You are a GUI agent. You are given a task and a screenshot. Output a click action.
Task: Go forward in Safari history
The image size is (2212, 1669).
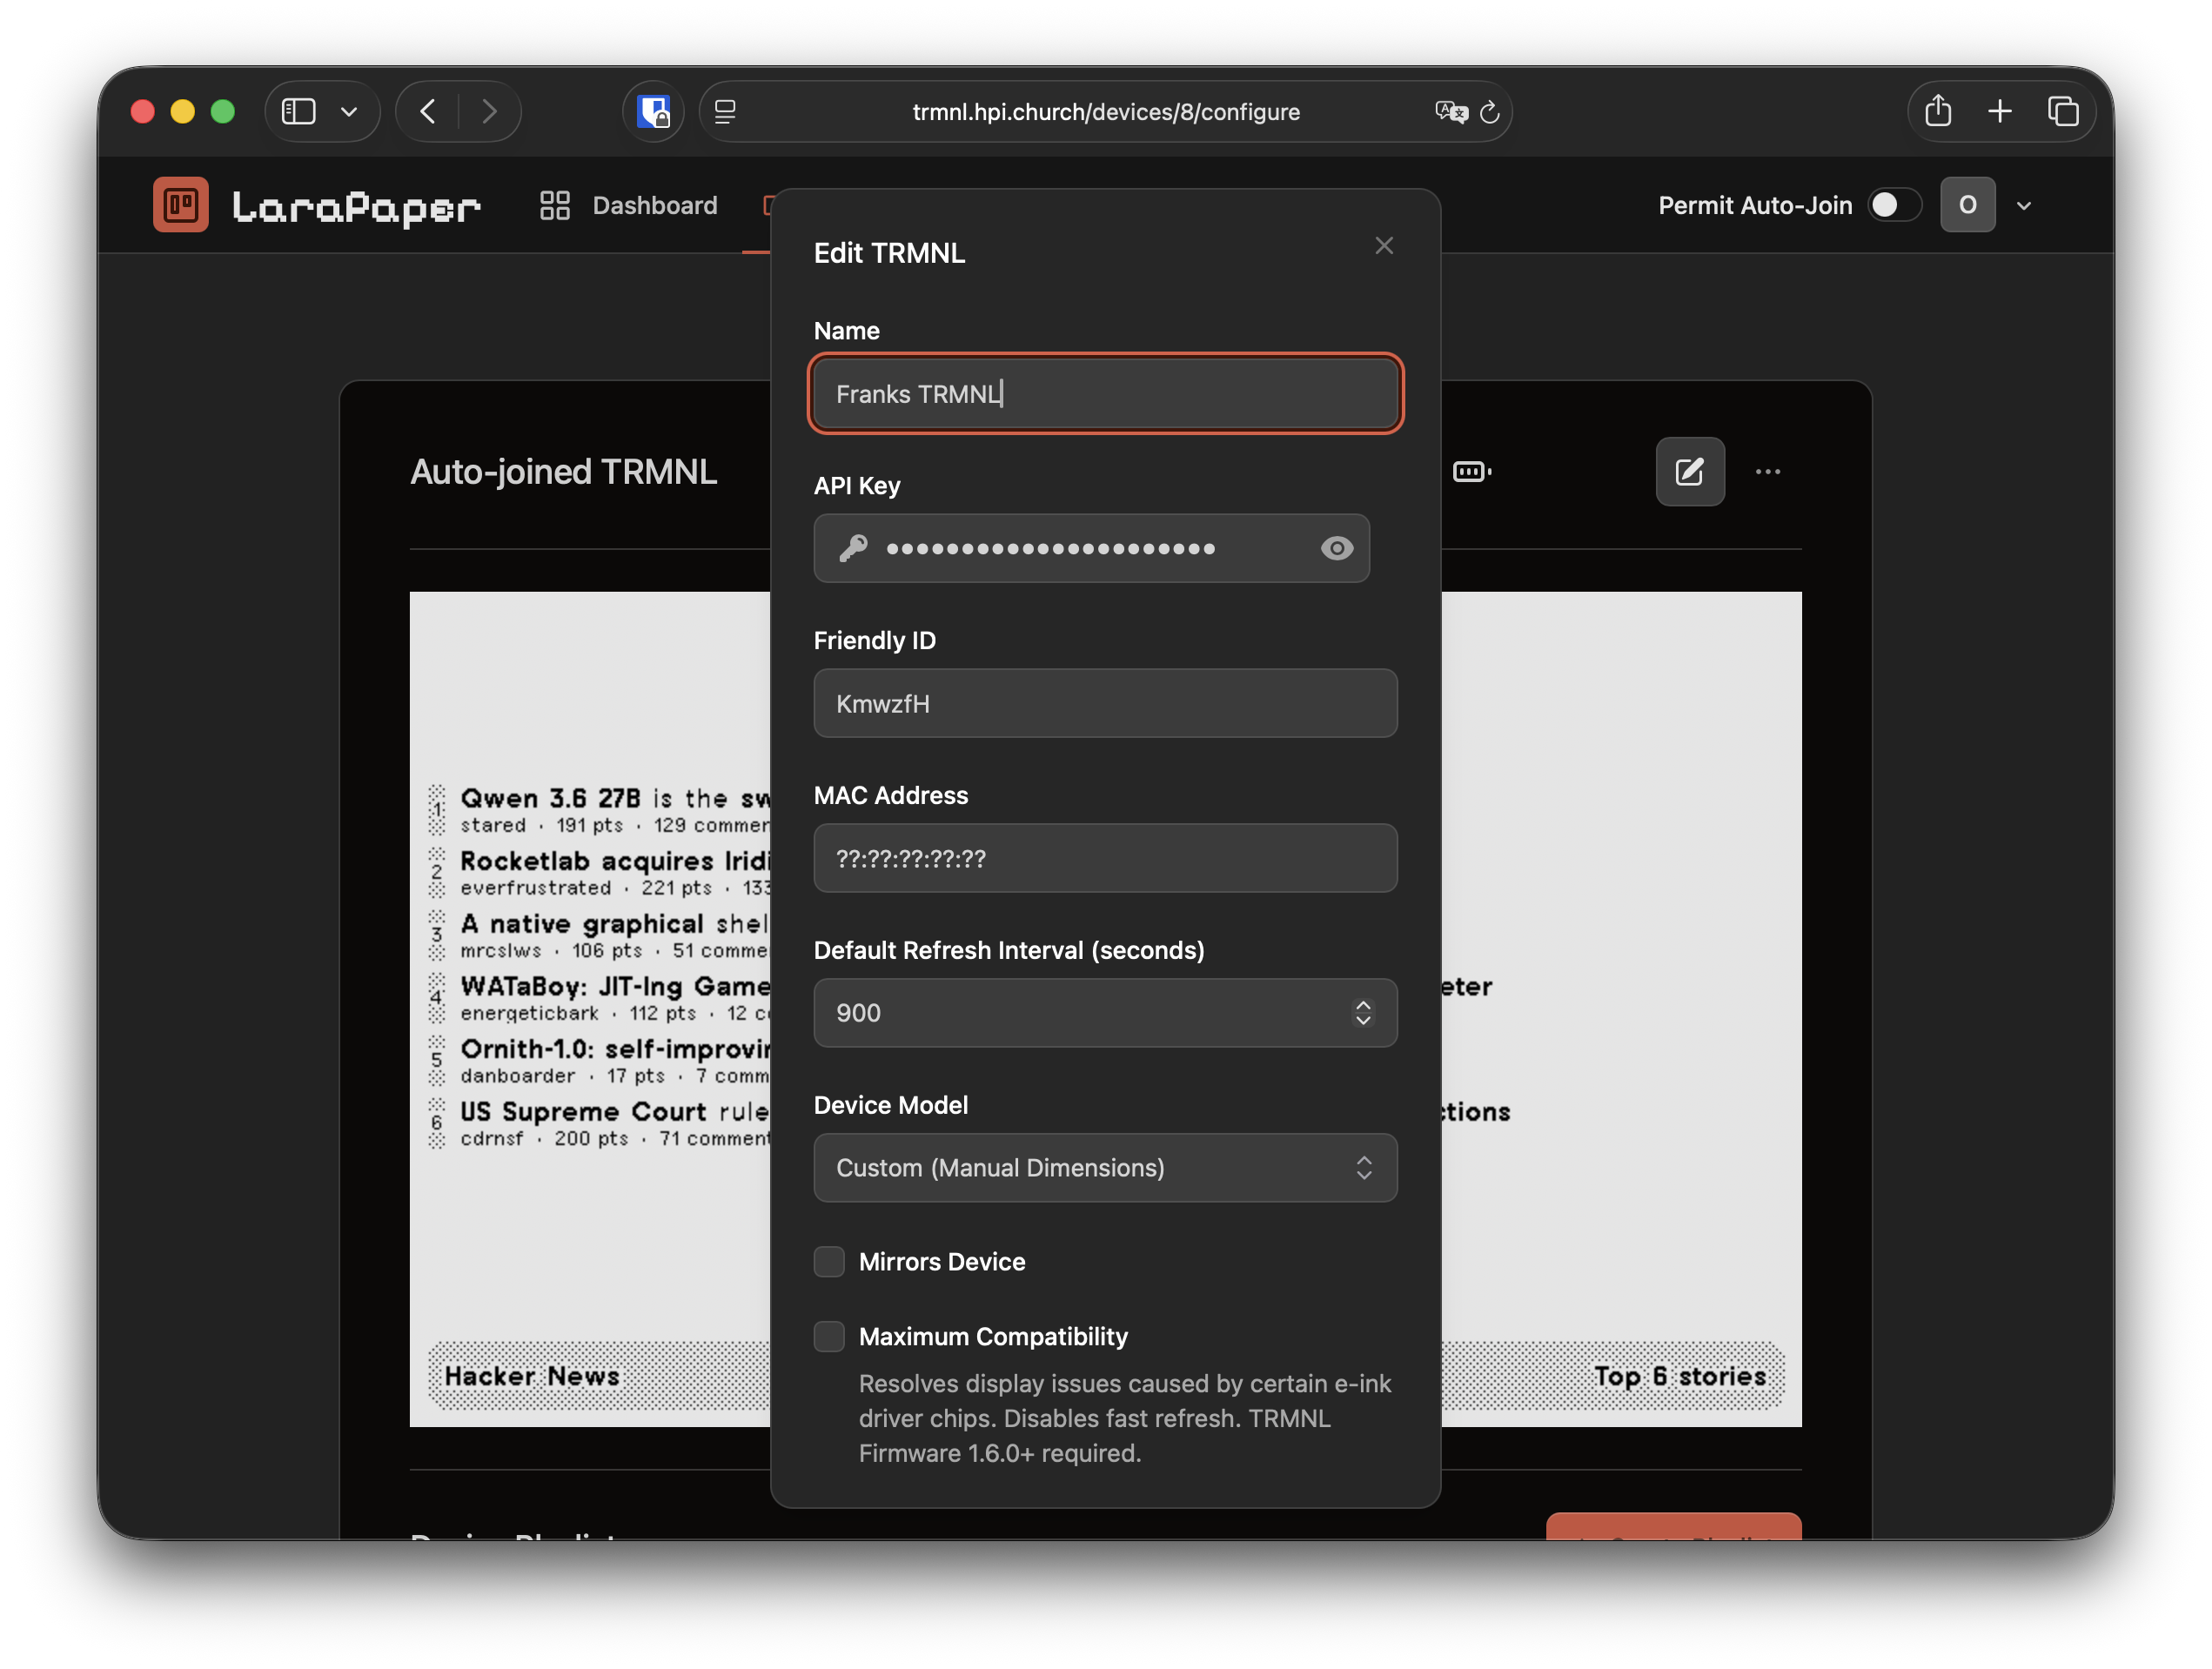pos(489,111)
